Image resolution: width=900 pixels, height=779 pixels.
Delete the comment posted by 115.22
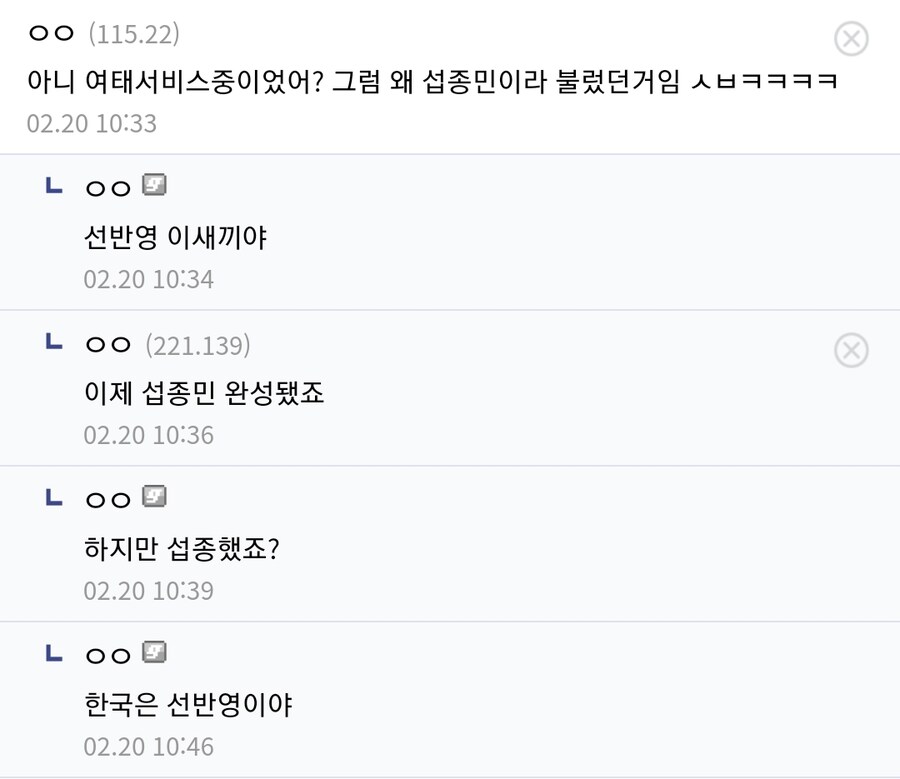click(851, 39)
